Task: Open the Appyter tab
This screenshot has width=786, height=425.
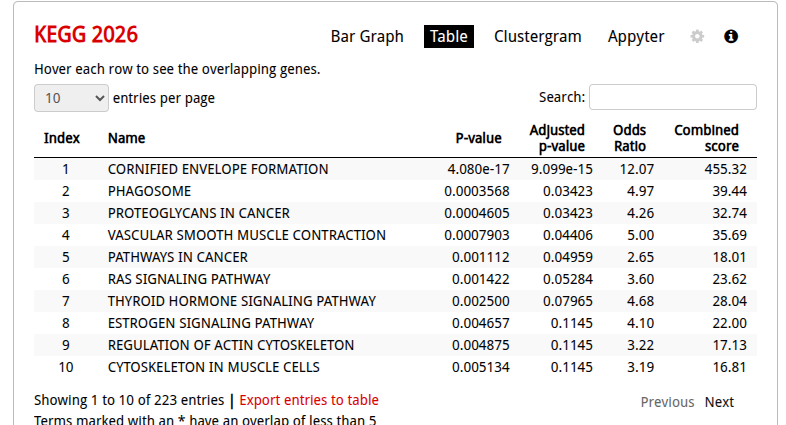Action: tap(636, 37)
